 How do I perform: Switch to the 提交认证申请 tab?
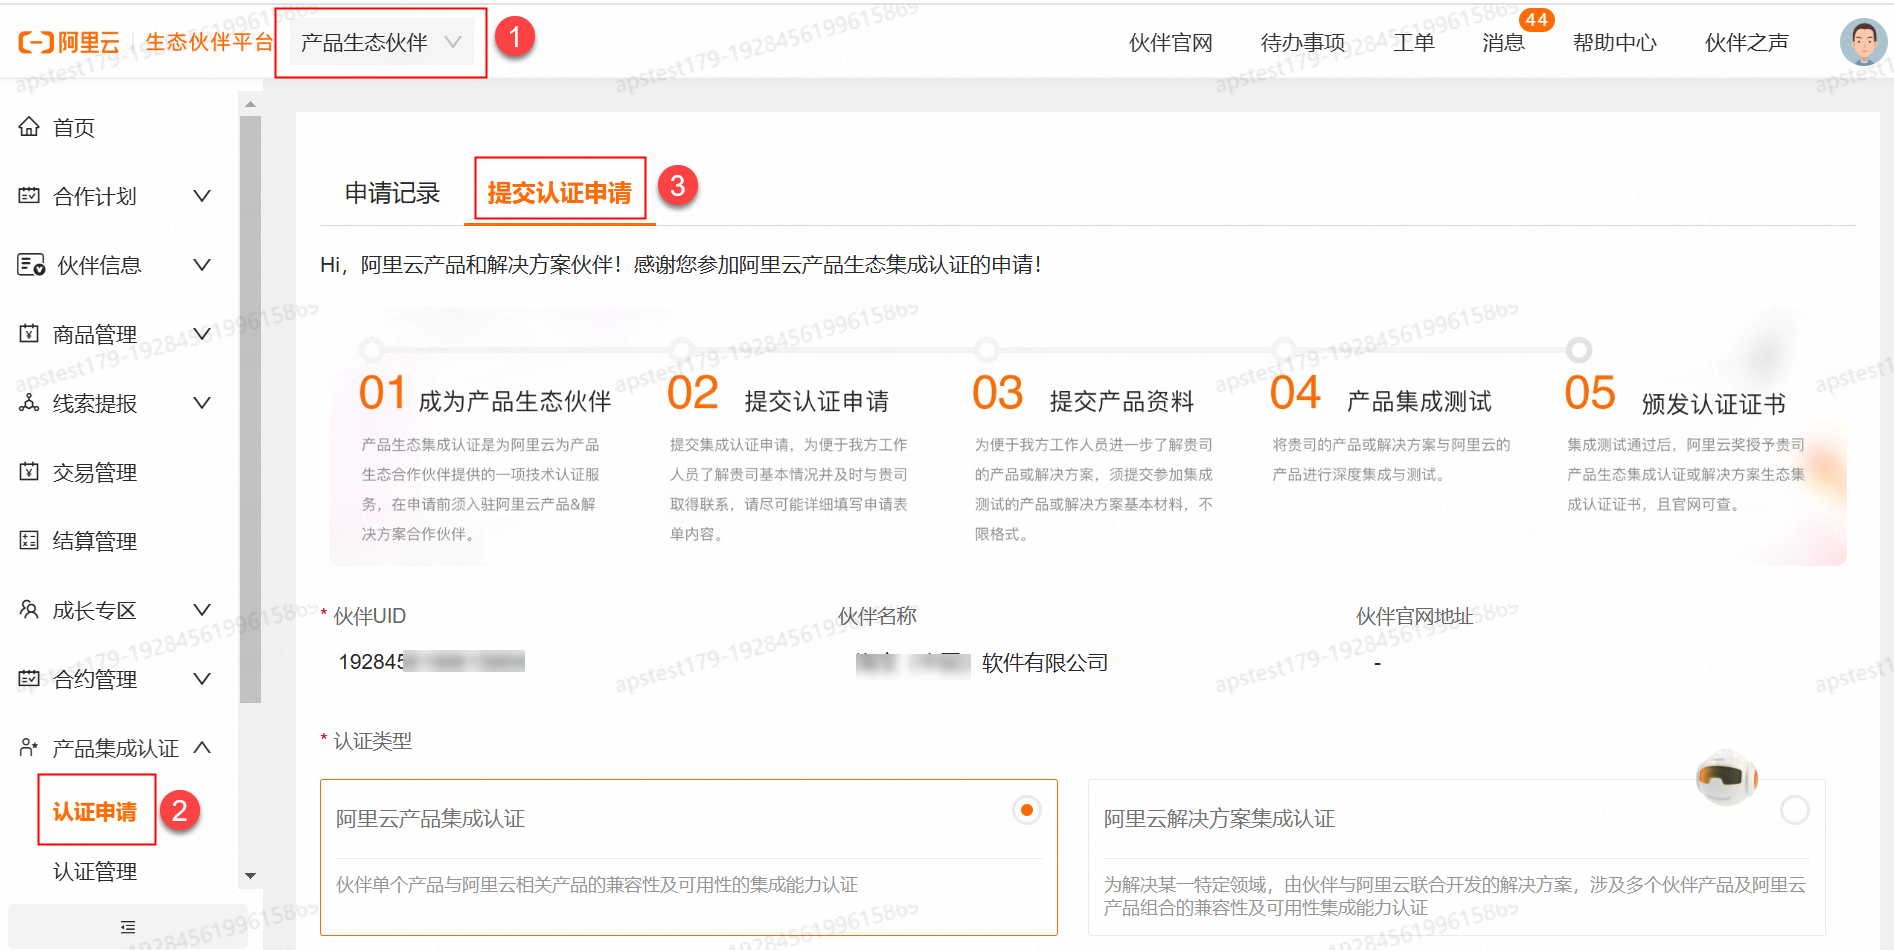(560, 193)
